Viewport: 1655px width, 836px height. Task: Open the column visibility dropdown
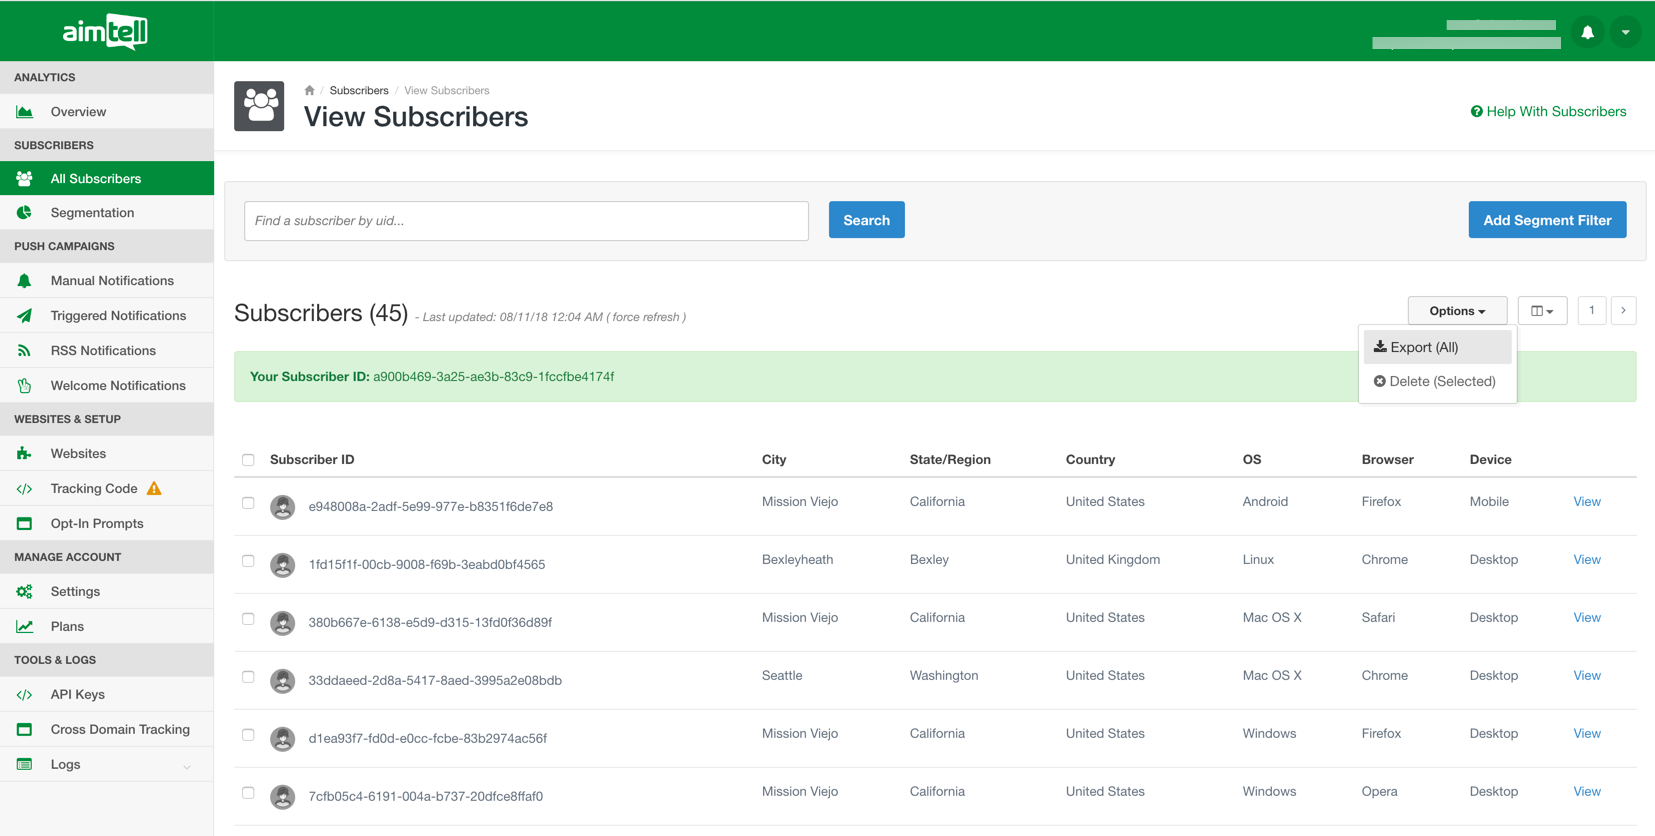pyautogui.click(x=1542, y=311)
